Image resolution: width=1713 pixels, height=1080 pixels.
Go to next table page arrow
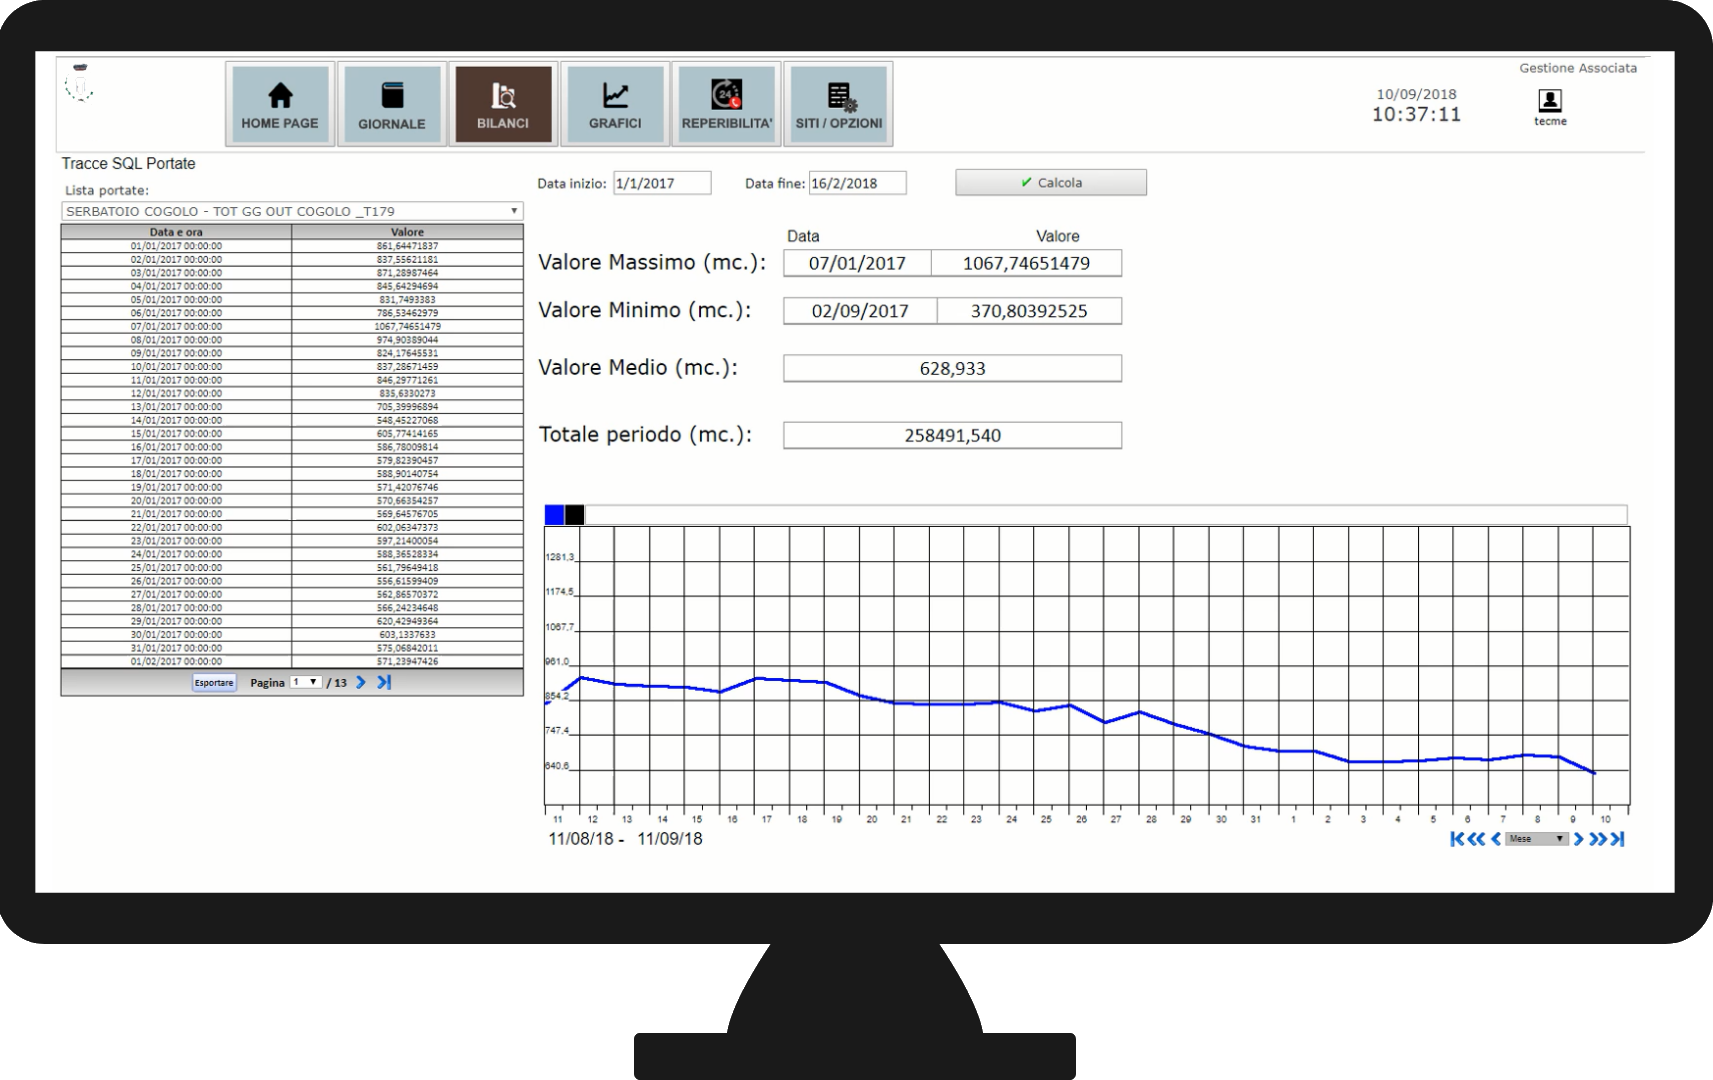[361, 682]
